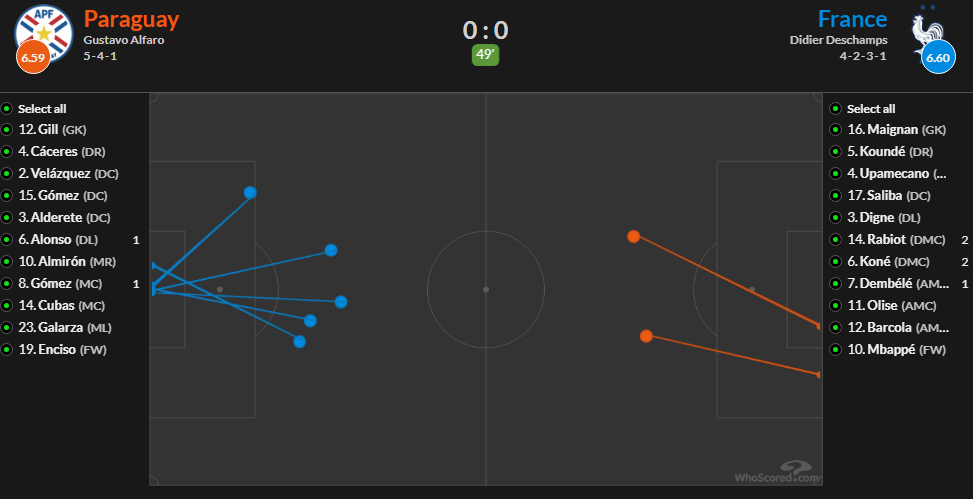Open the France team name link
The width and height of the screenshot is (973, 499).
click(852, 19)
